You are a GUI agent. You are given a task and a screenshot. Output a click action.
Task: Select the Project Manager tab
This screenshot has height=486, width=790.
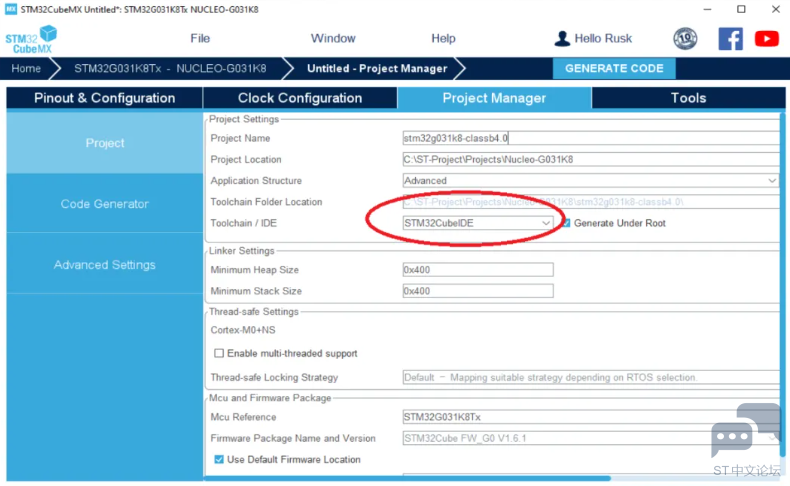click(494, 98)
